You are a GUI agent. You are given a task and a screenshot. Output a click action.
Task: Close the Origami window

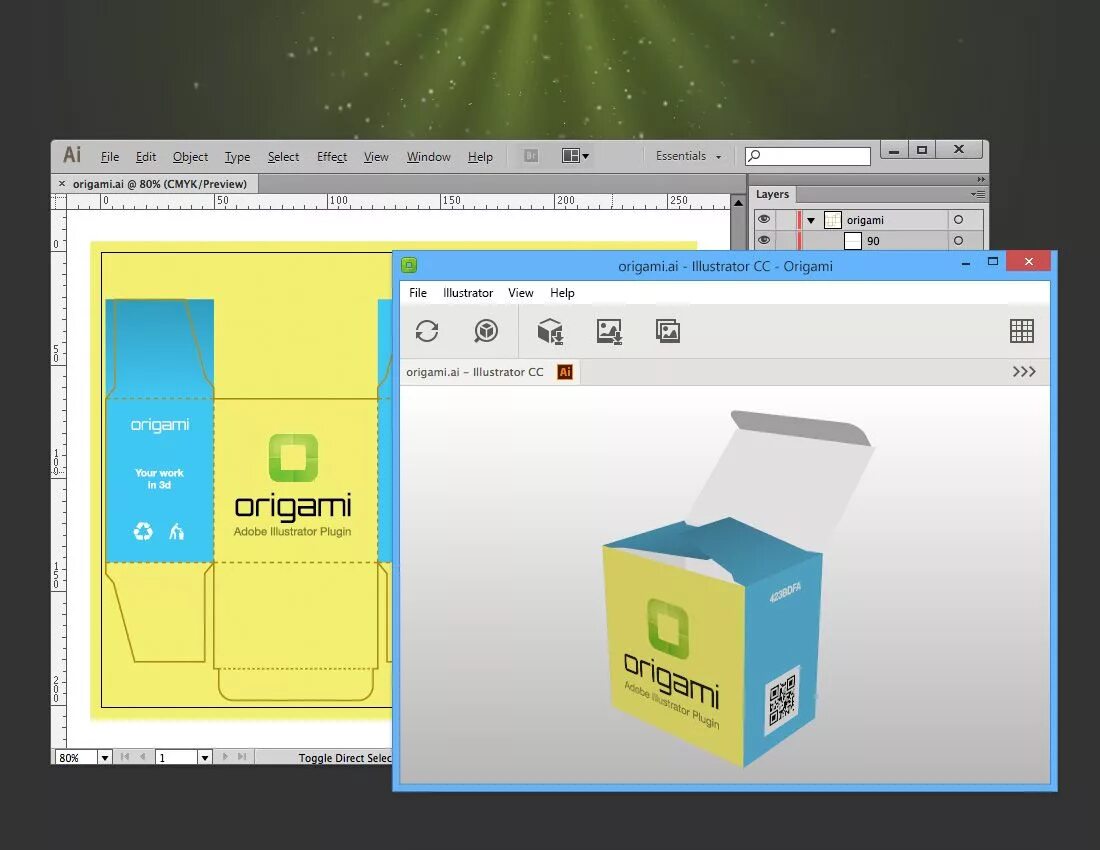tap(1028, 262)
